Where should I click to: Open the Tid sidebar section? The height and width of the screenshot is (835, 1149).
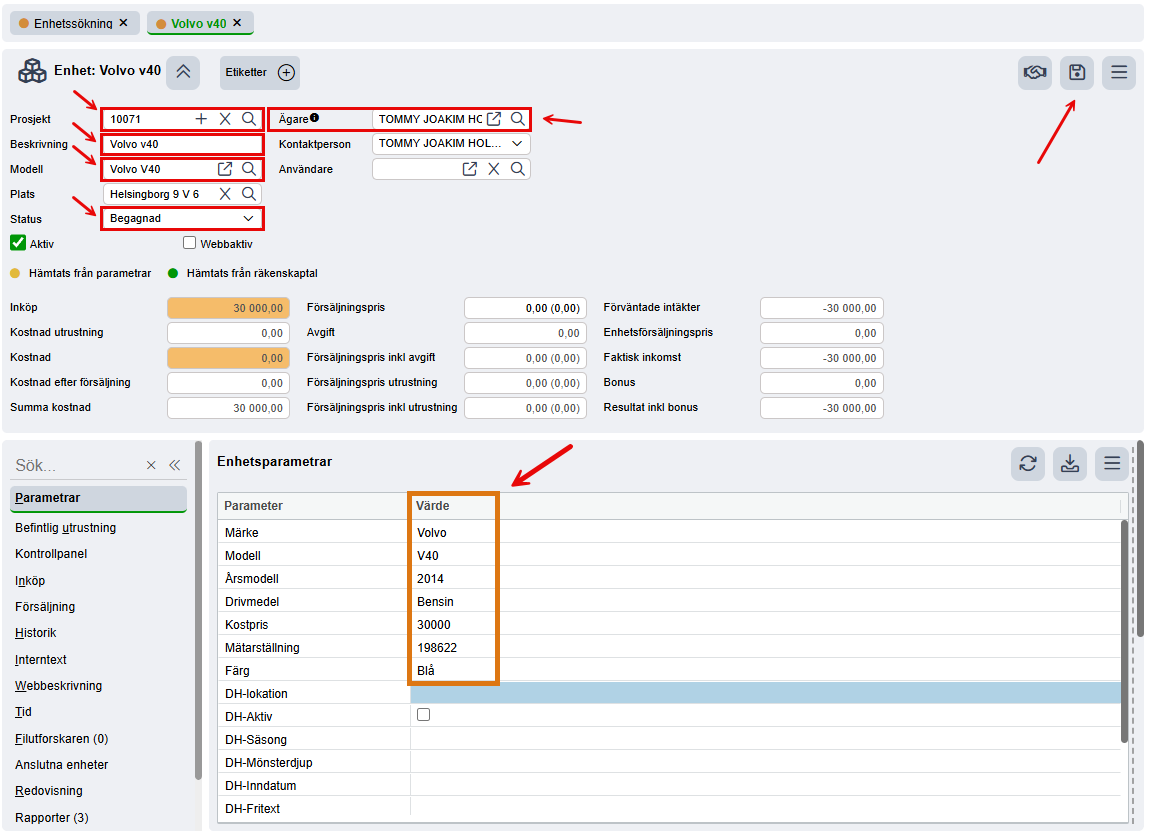(x=23, y=712)
